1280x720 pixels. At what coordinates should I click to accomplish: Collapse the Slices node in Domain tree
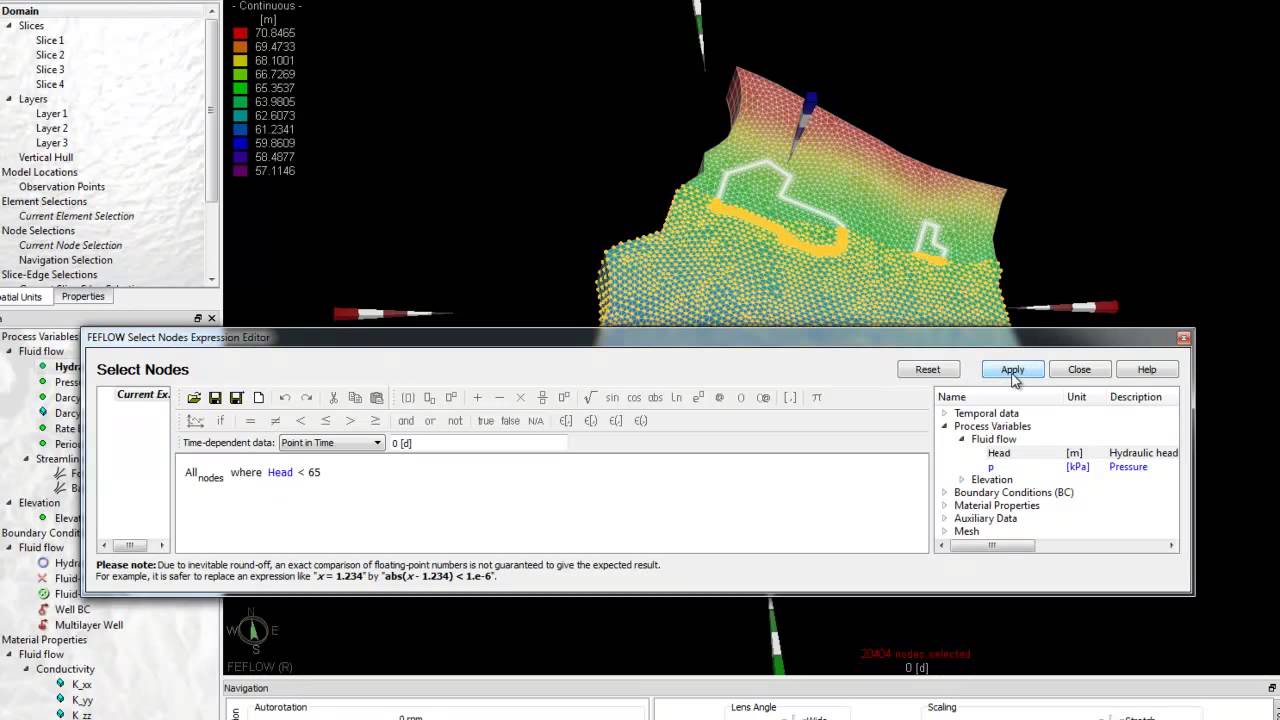coord(9,26)
